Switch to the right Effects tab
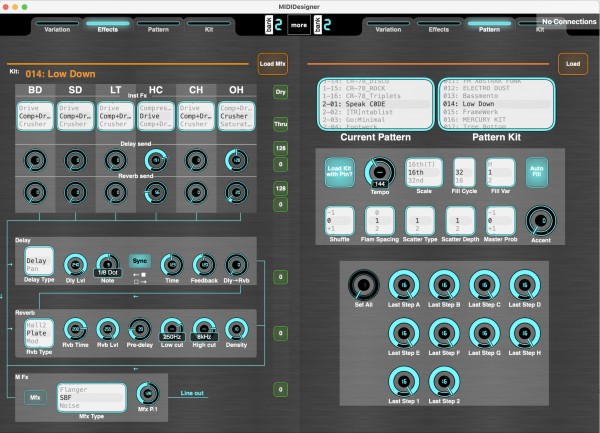The width and height of the screenshot is (600, 433). click(x=439, y=27)
